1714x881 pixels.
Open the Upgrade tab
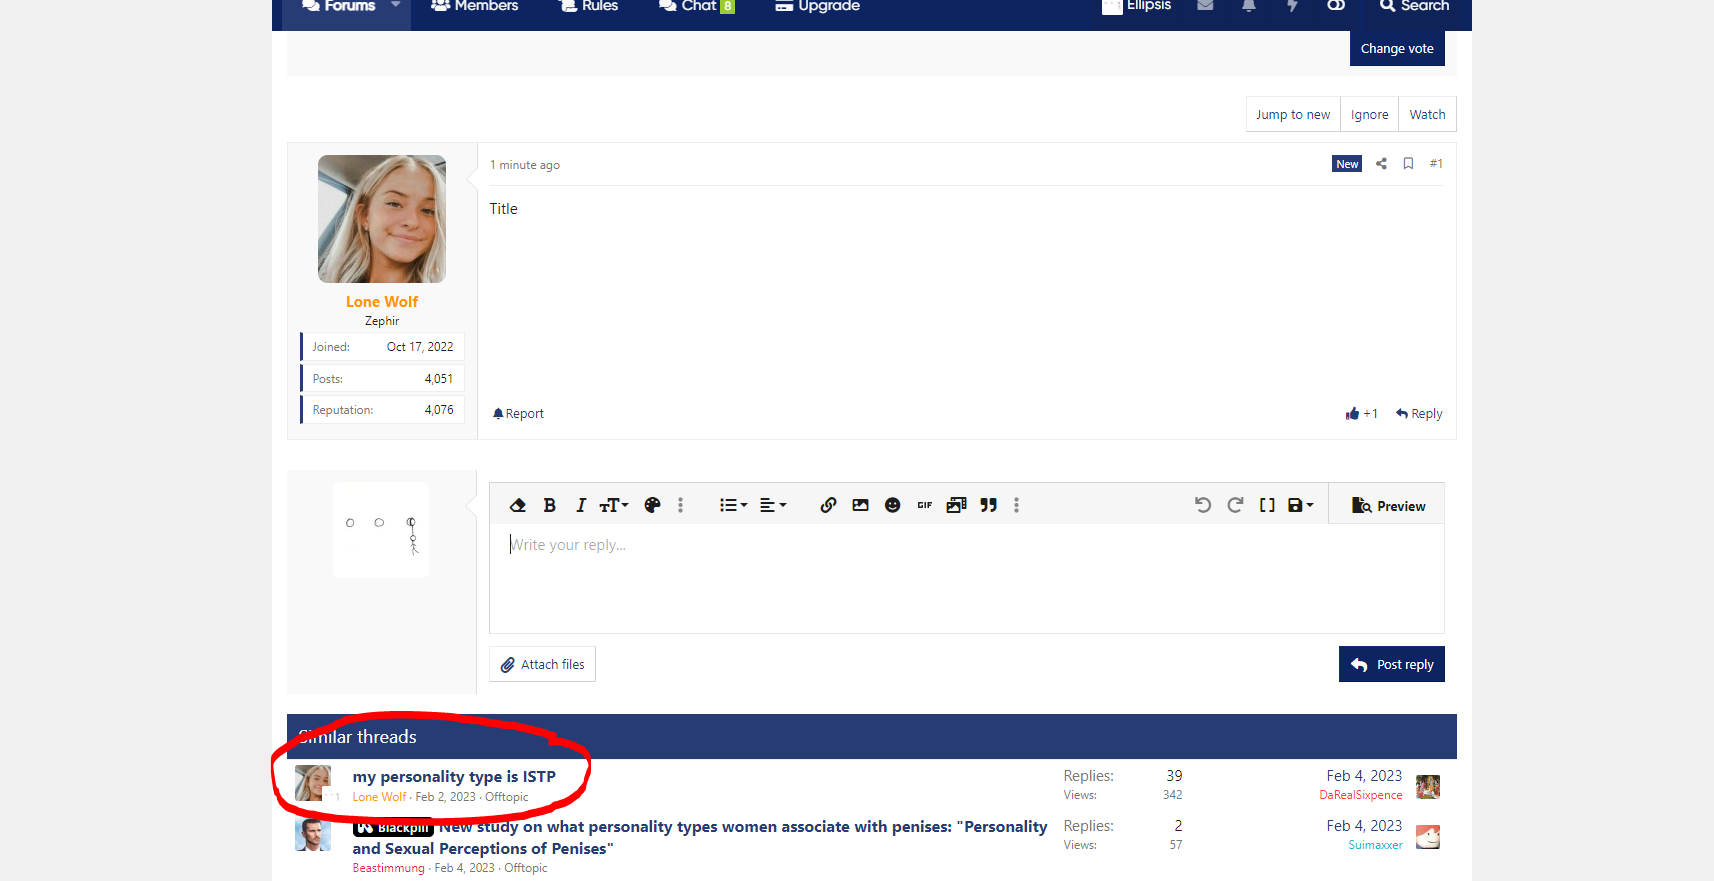[817, 6]
